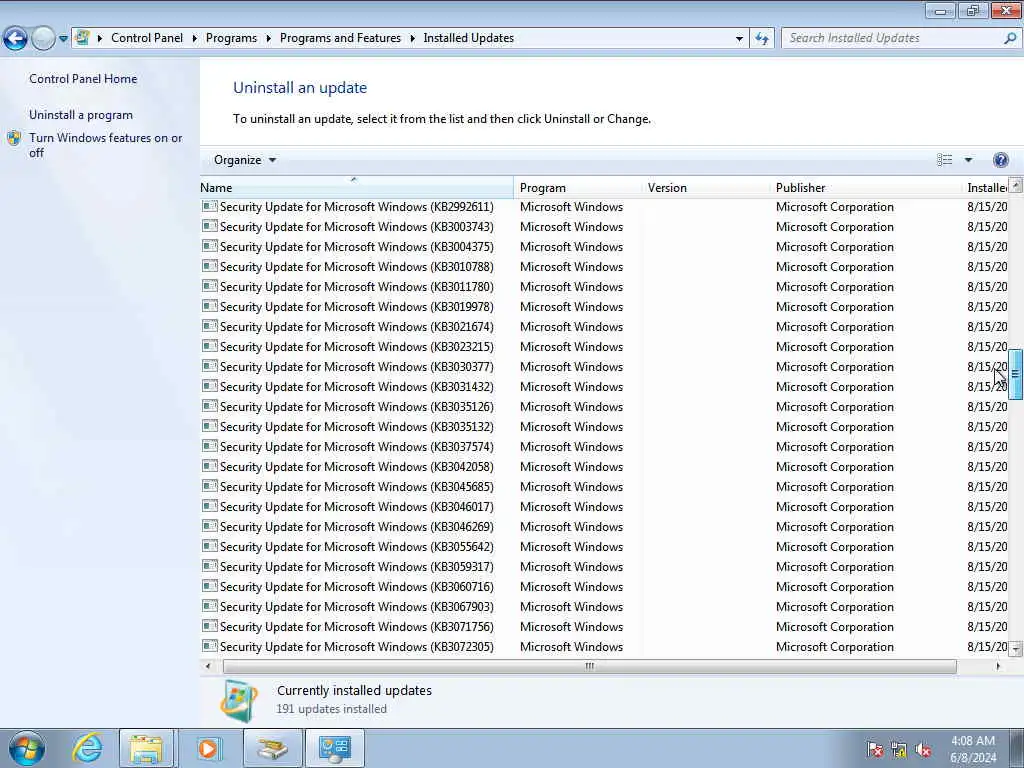Click the horizontal scrollbar left arrow
This screenshot has width=1024, height=768.
(208, 666)
